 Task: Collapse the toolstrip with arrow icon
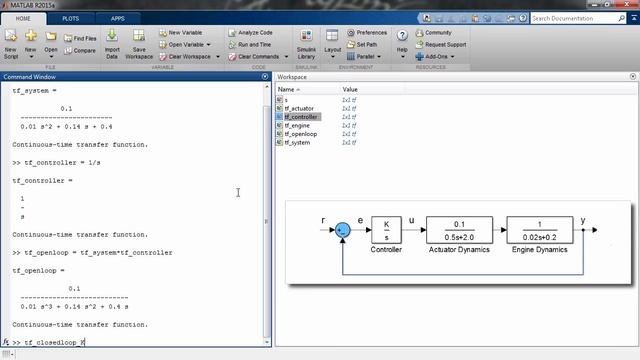[634, 18]
